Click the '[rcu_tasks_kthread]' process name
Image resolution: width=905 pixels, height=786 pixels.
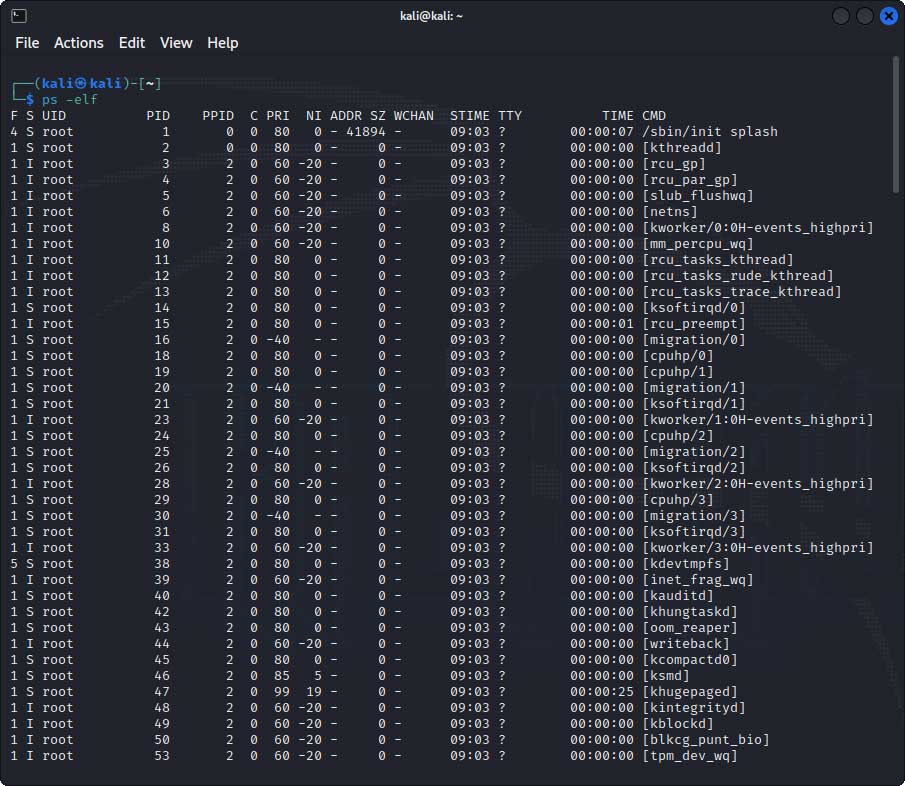(718, 260)
